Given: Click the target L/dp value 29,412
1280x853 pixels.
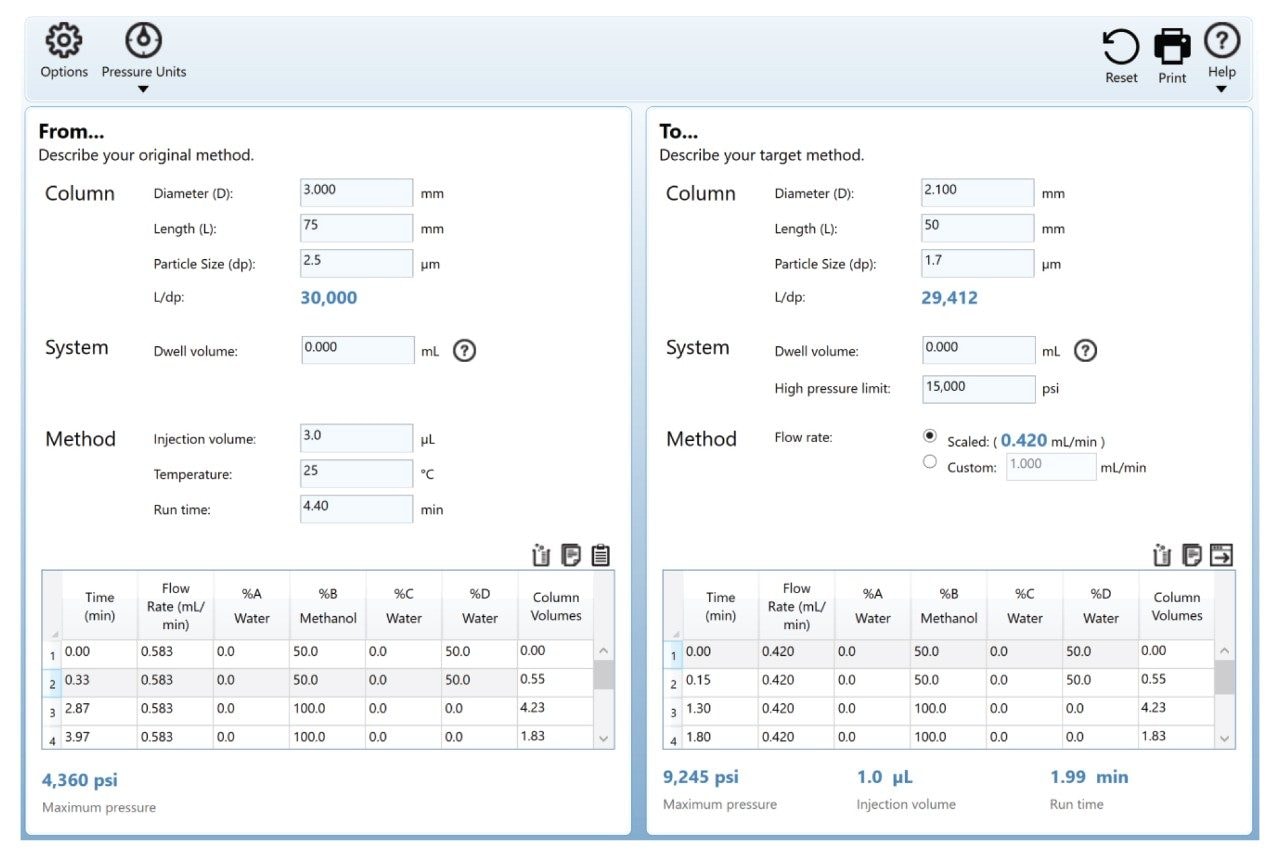Looking at the screenshot, I should [x=950, y=298].
